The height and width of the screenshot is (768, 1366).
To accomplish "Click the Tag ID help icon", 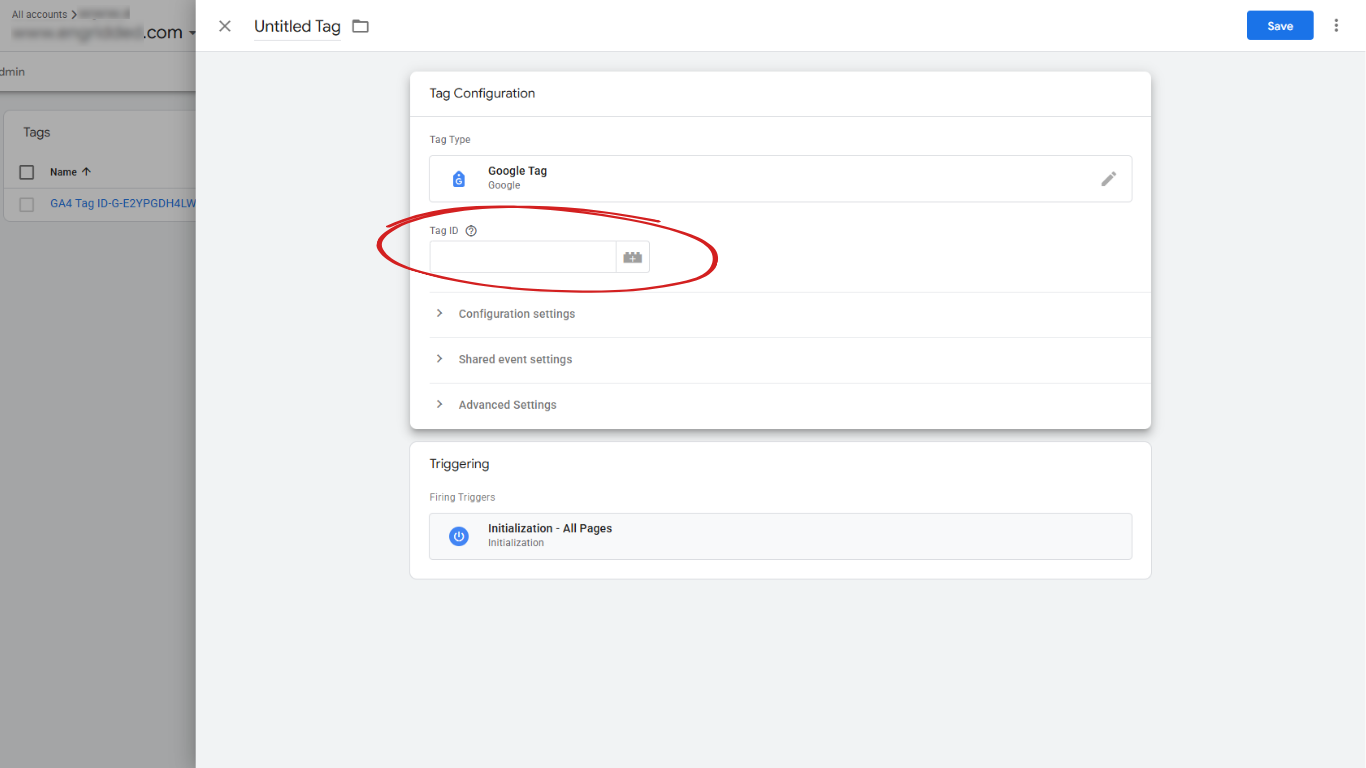I will click(470, 230).
